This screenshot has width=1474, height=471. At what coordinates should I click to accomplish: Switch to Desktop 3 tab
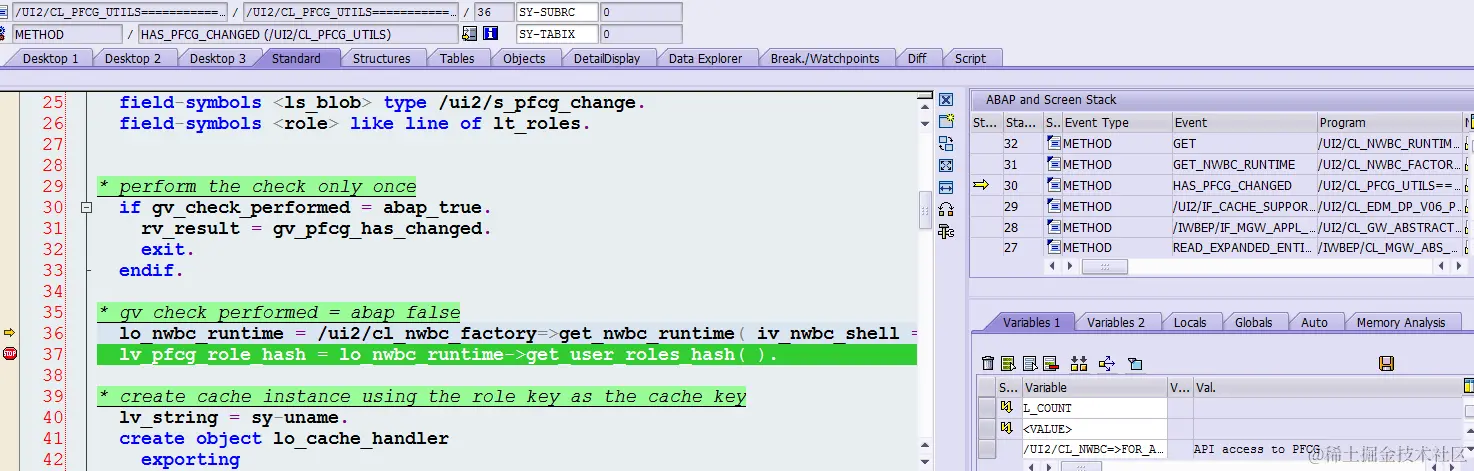tap(217, 58)
